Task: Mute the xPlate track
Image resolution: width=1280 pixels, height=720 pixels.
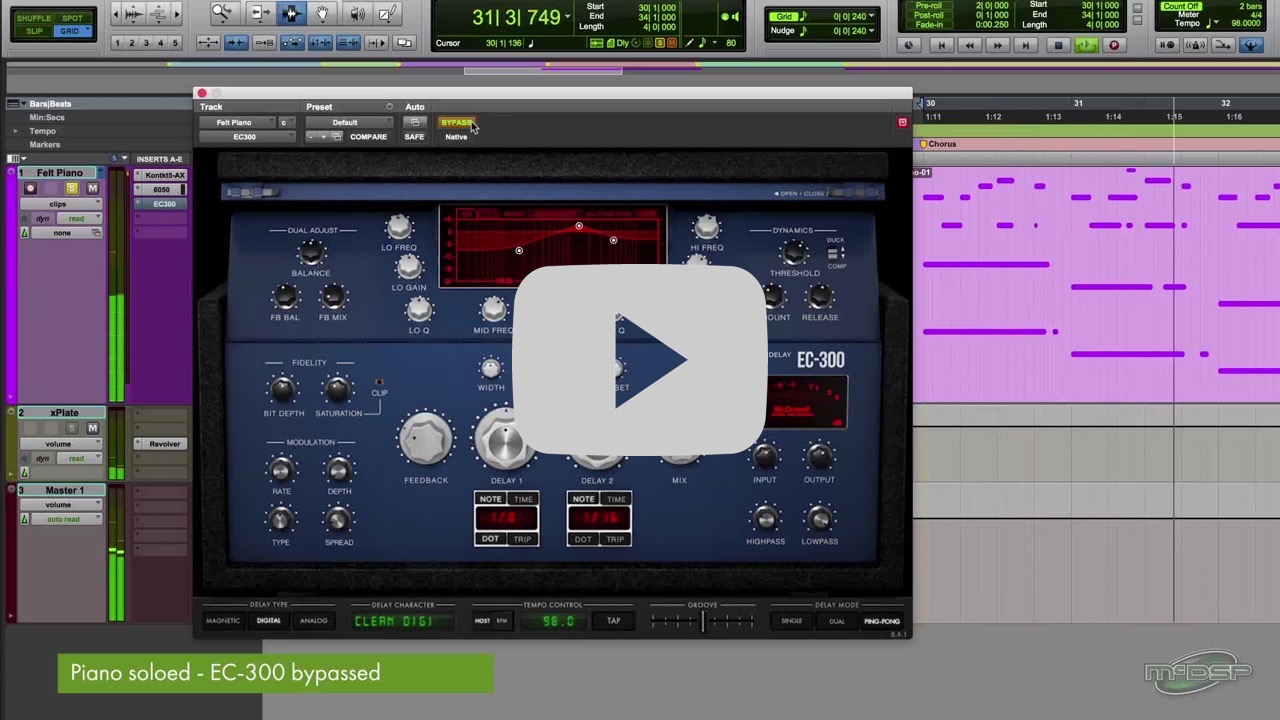Action: pyautogui.click(x=92, y=428)
